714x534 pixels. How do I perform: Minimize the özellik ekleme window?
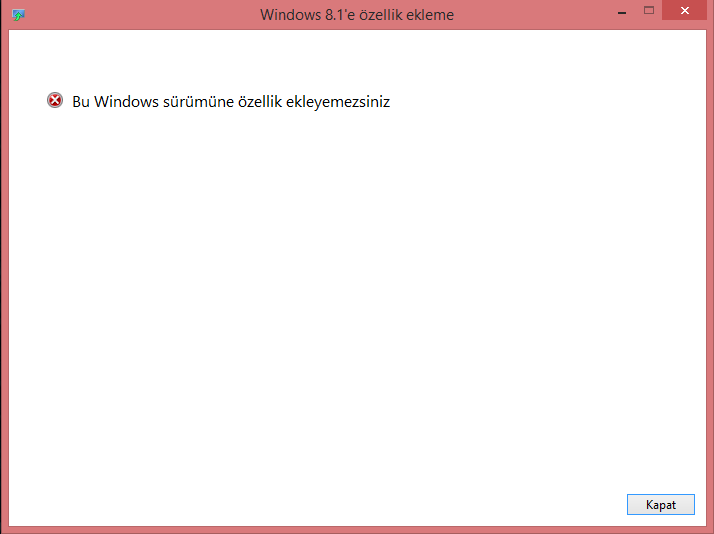coord(622,11)
